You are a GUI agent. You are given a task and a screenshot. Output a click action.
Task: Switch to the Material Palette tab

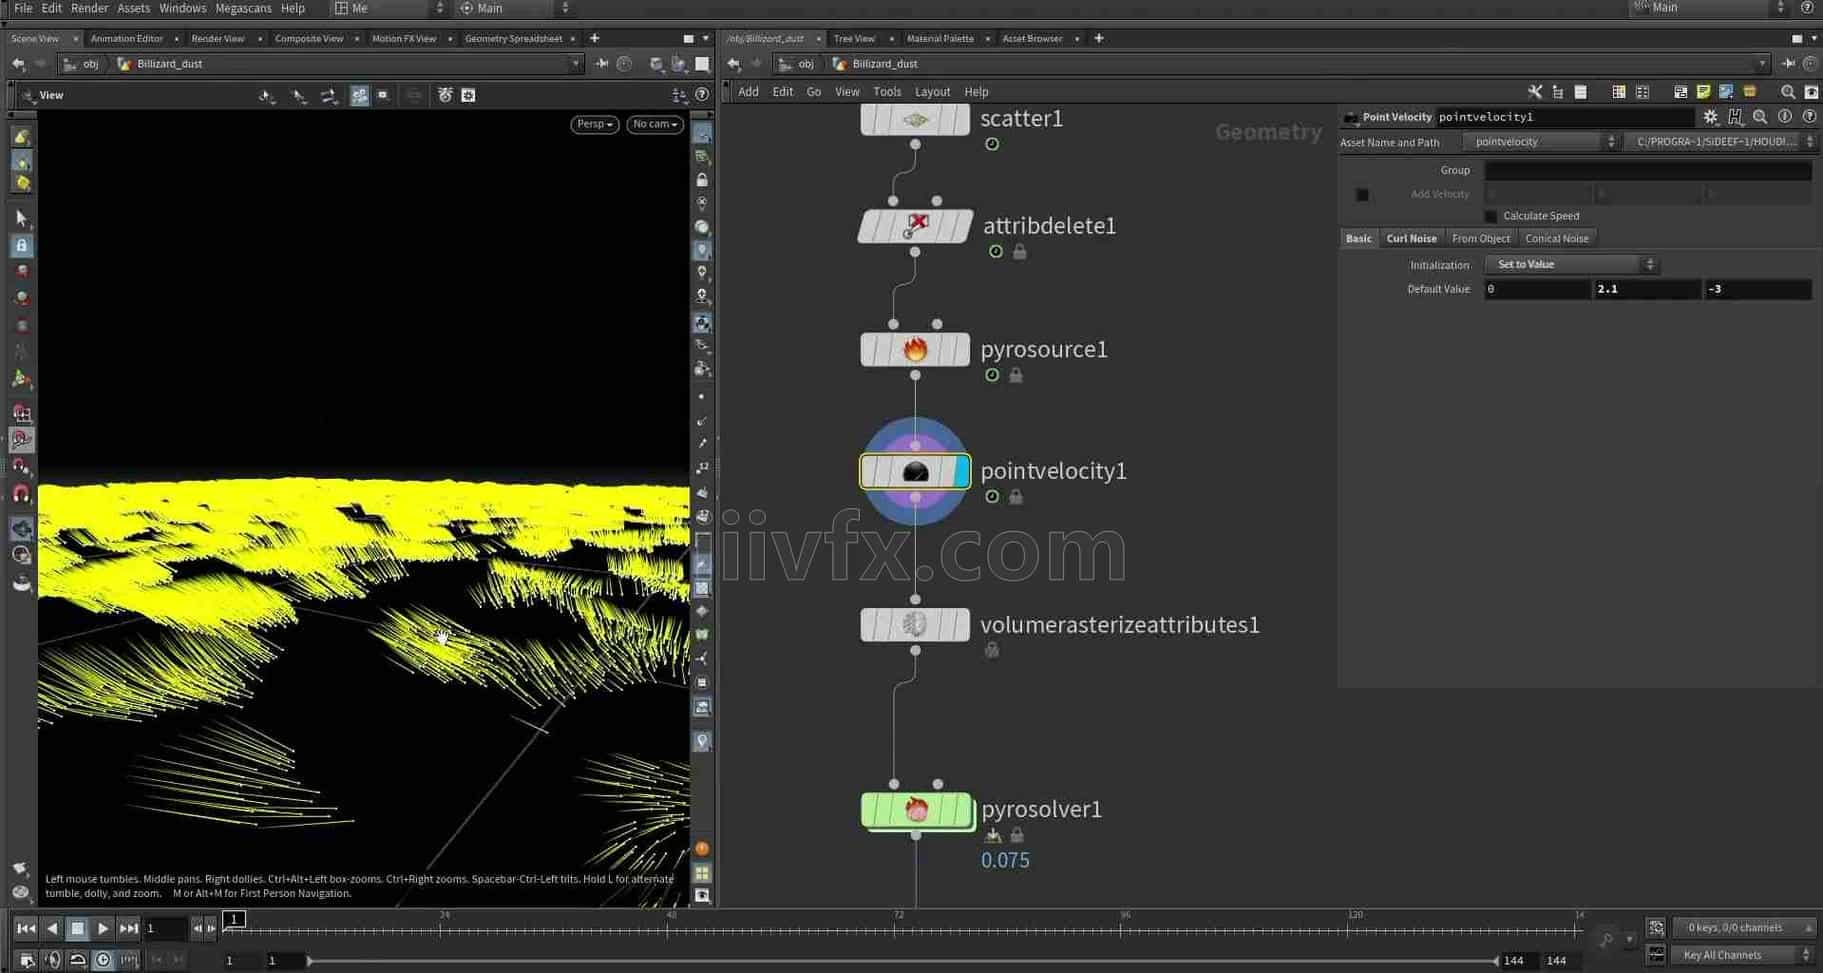(939, 39)
